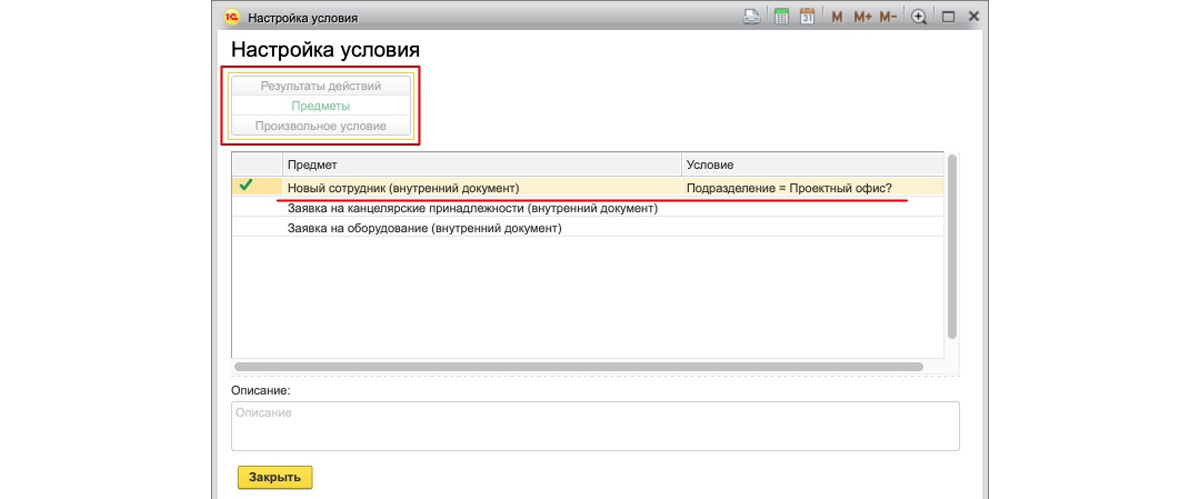The width and height of the screenshot is (1200, 499).
Task: Click the Закрыть button
Action: point(275,477)
